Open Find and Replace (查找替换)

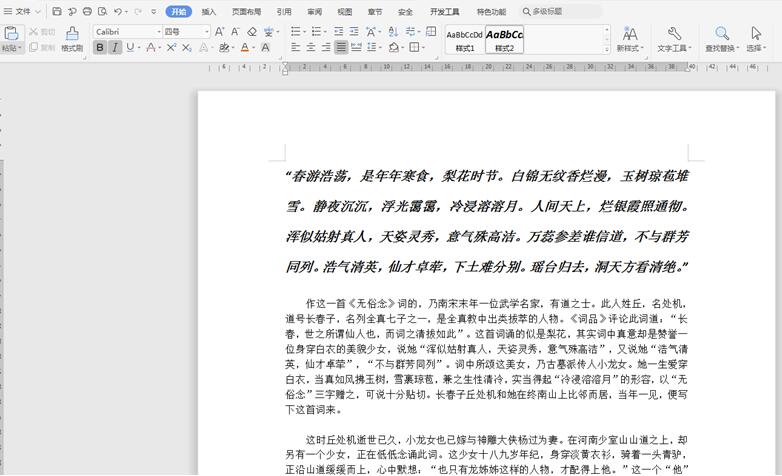tap(721, 40)
